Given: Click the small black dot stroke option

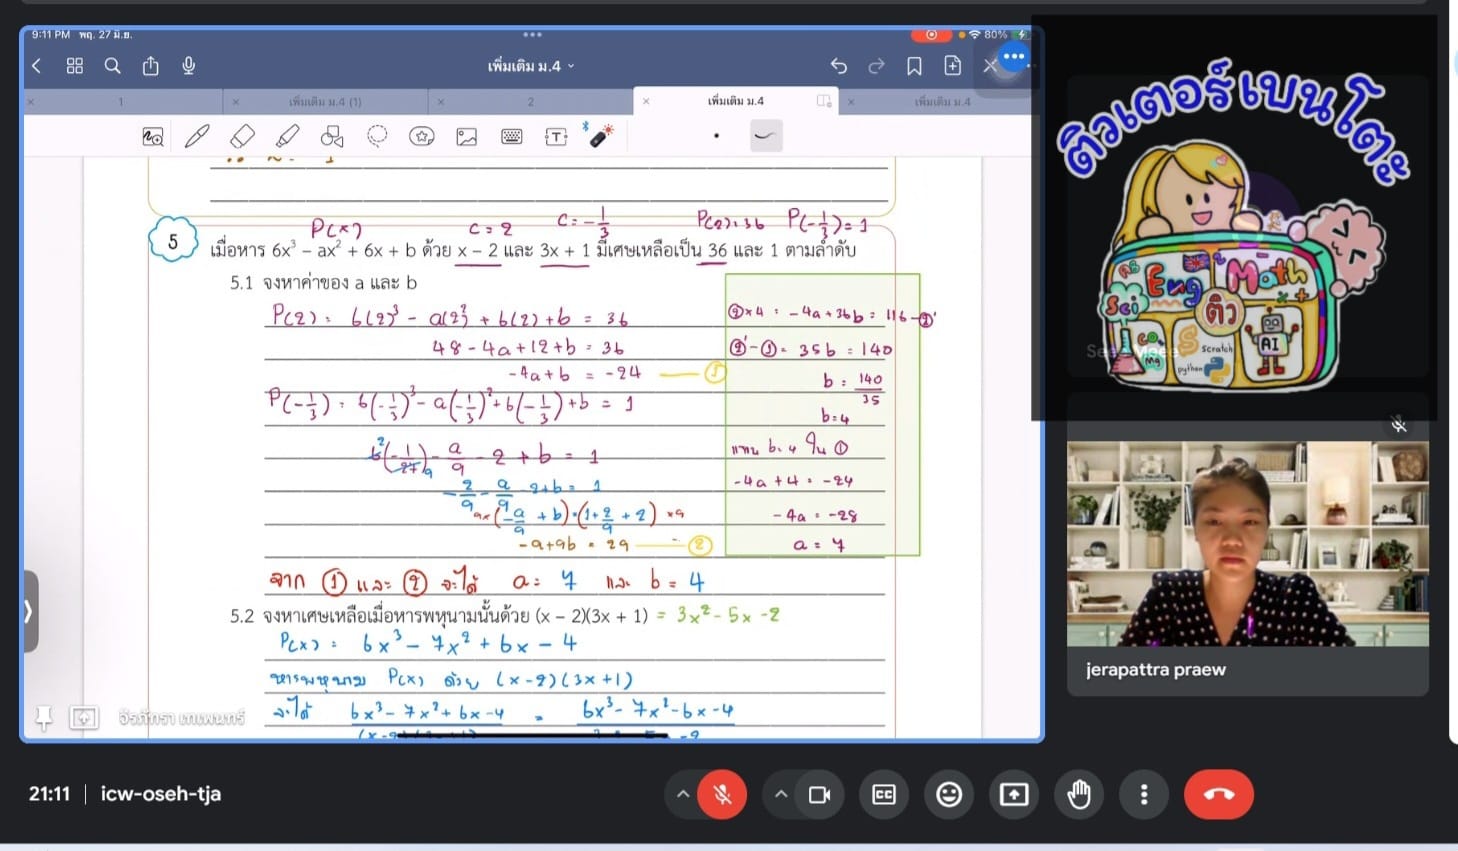Looking at the screenshot, I should click(716, 136).
